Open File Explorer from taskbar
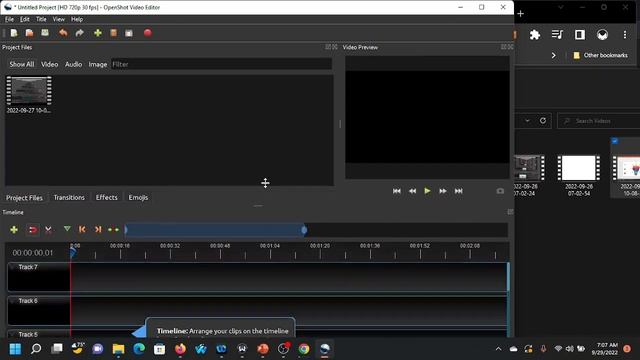Image resolution: width=640 pixels, height=360 pixels. pyautogui.click(x=118, y=349)
